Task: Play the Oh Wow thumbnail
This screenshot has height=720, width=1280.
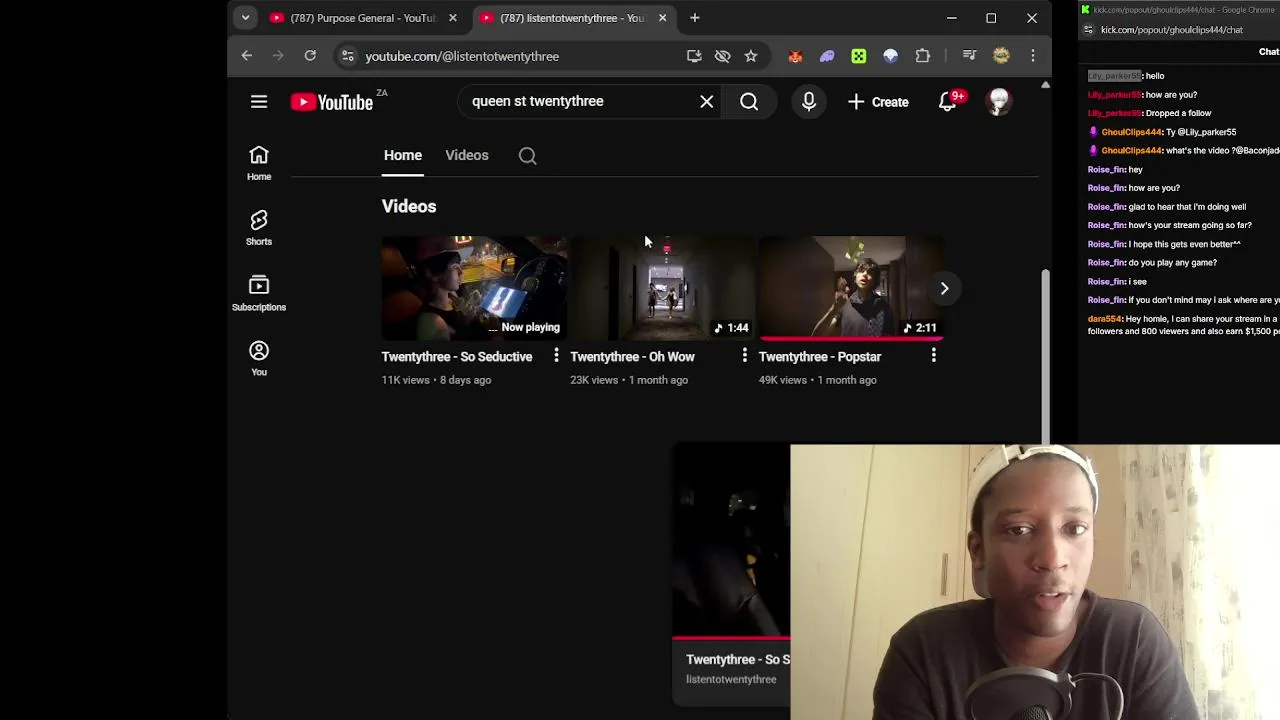Action: [x=663, y=288]
